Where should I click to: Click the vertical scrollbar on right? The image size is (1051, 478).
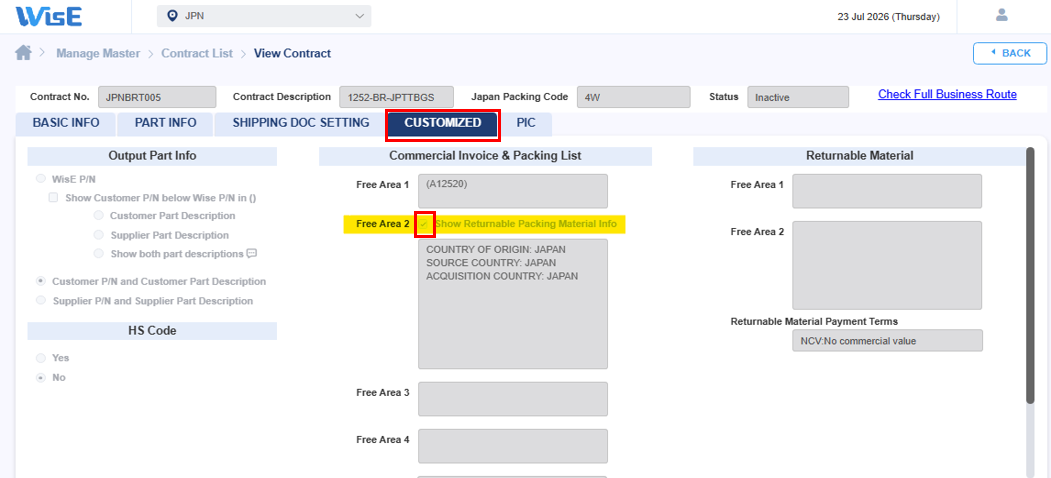[1030, 275]
